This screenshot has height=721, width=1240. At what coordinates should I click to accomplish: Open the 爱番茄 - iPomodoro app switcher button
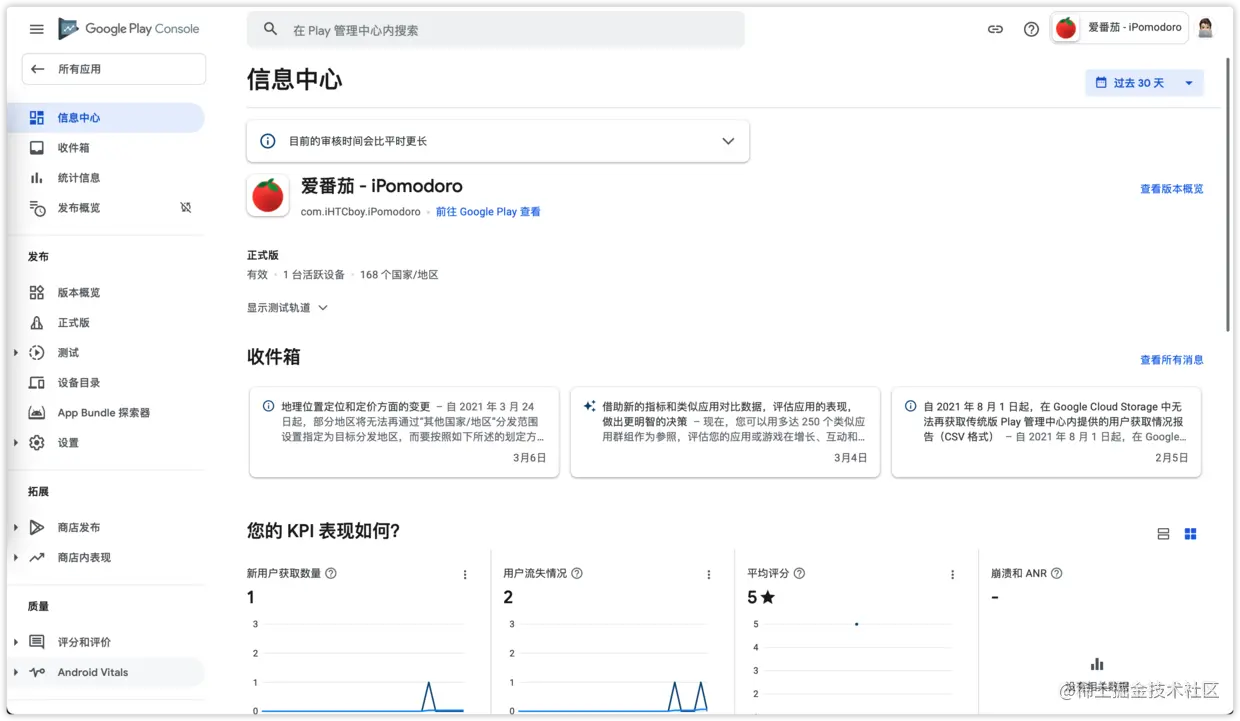(1119, 28)
